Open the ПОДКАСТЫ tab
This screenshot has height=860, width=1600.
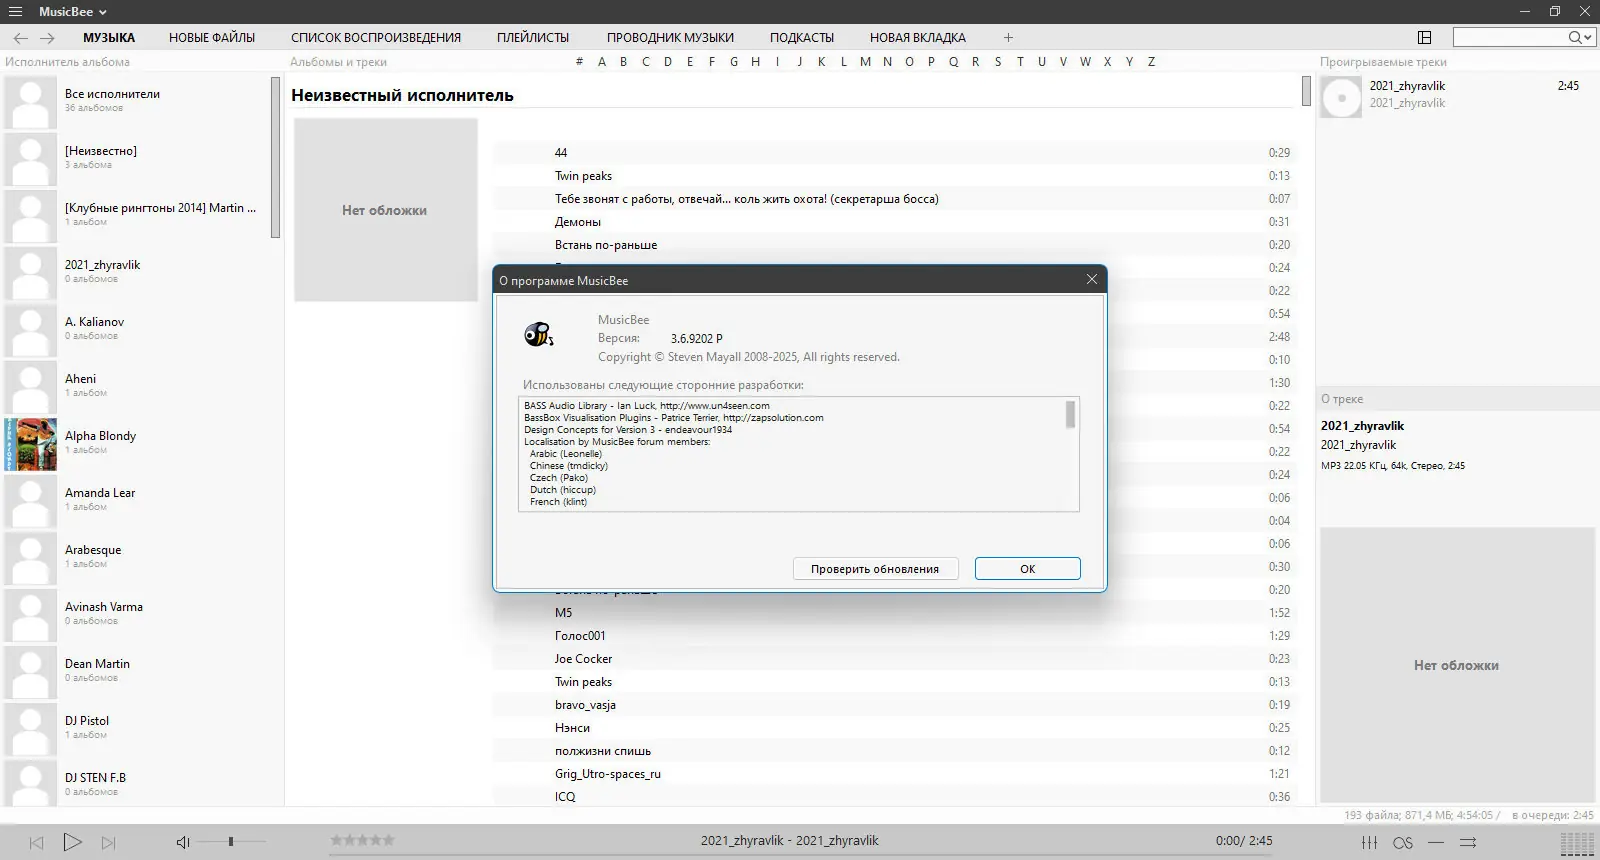802,38
